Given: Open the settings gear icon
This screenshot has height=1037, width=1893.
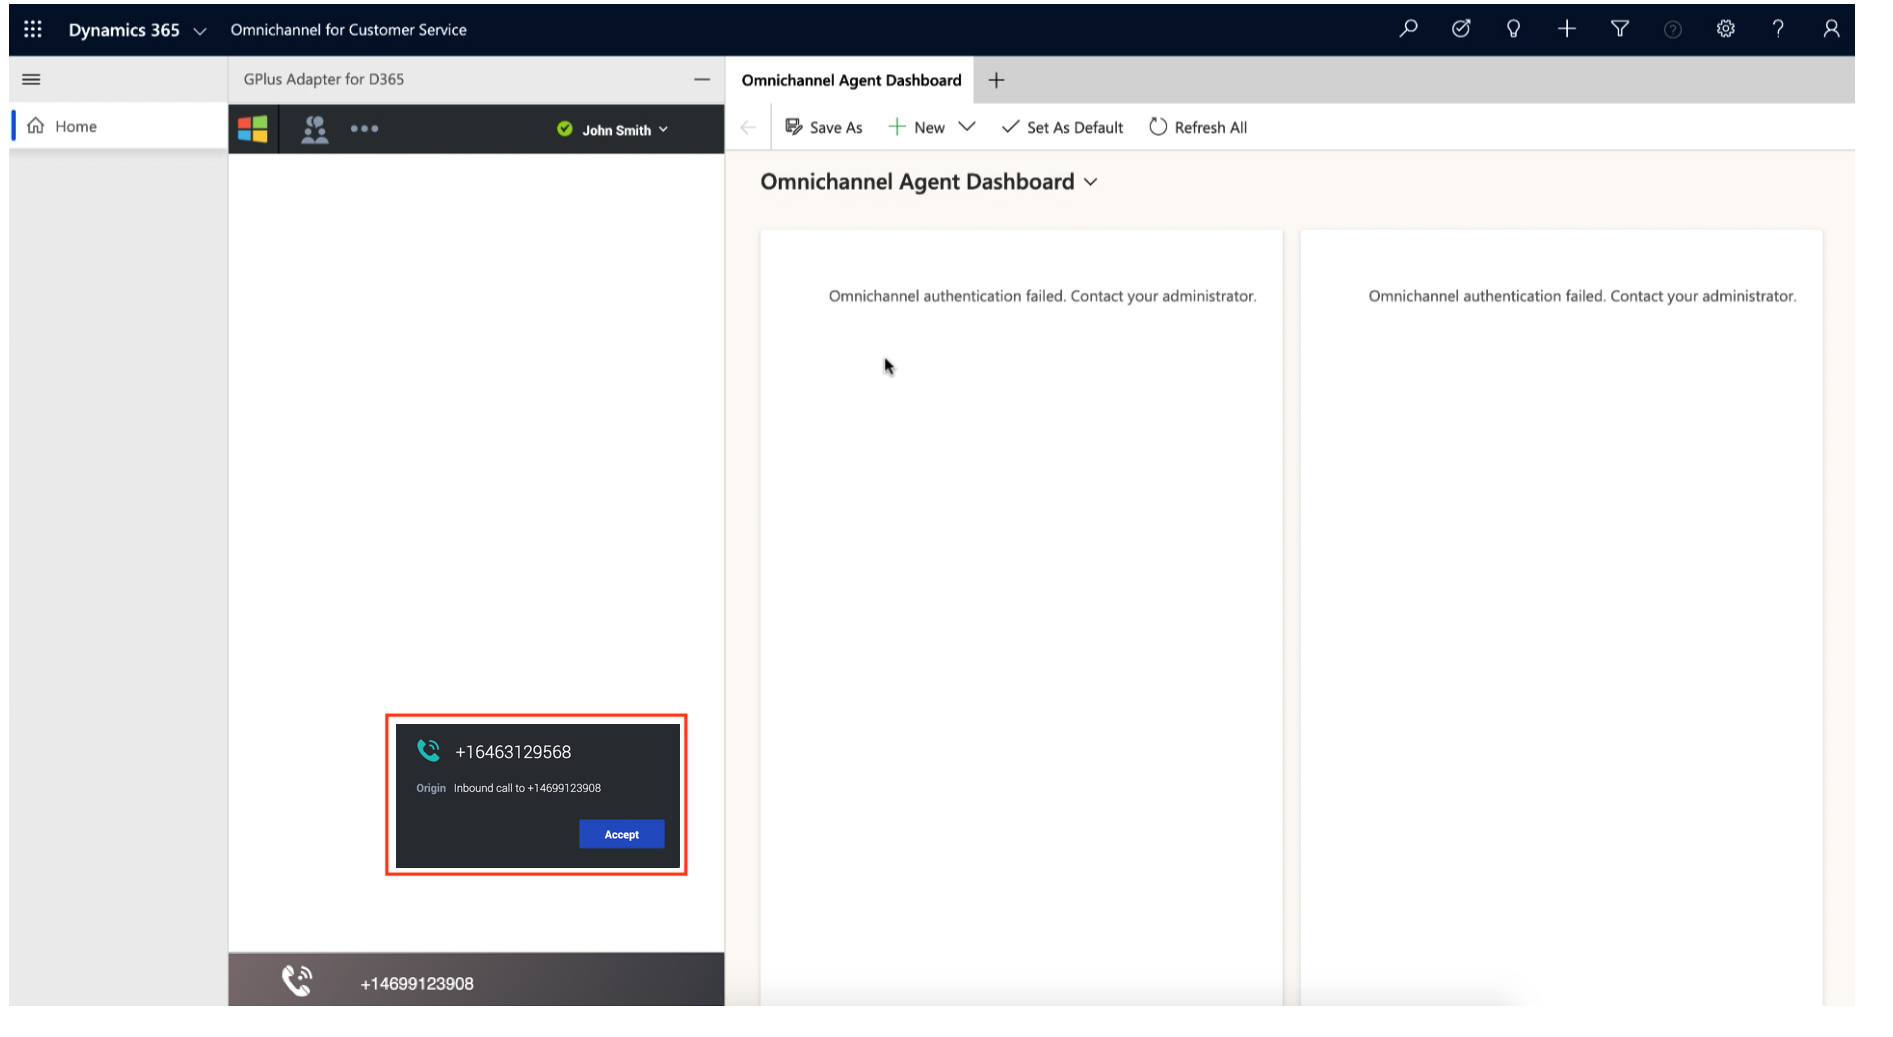Looking at the screenshot, I should (1726, 29).
